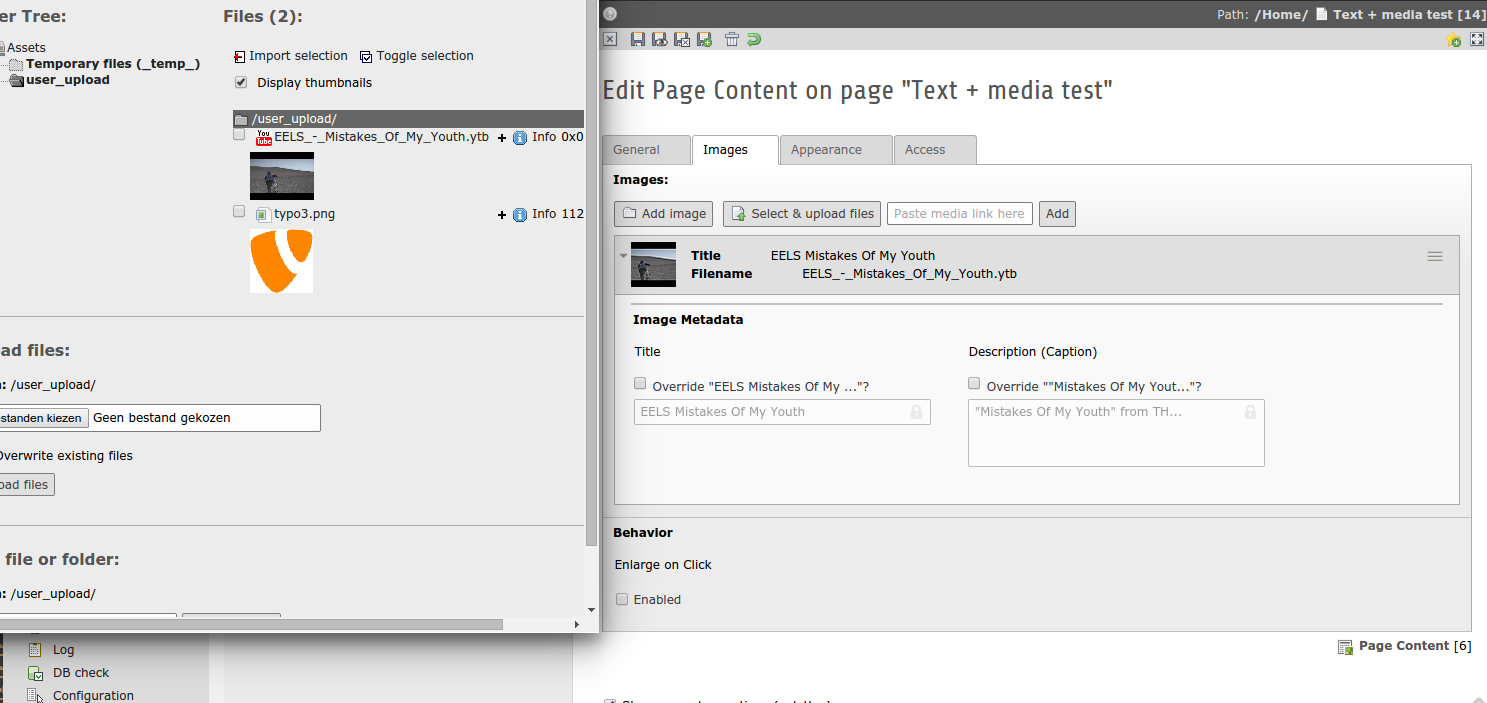
Task: Click the save and view page icon
Action: tap(659, 40)
